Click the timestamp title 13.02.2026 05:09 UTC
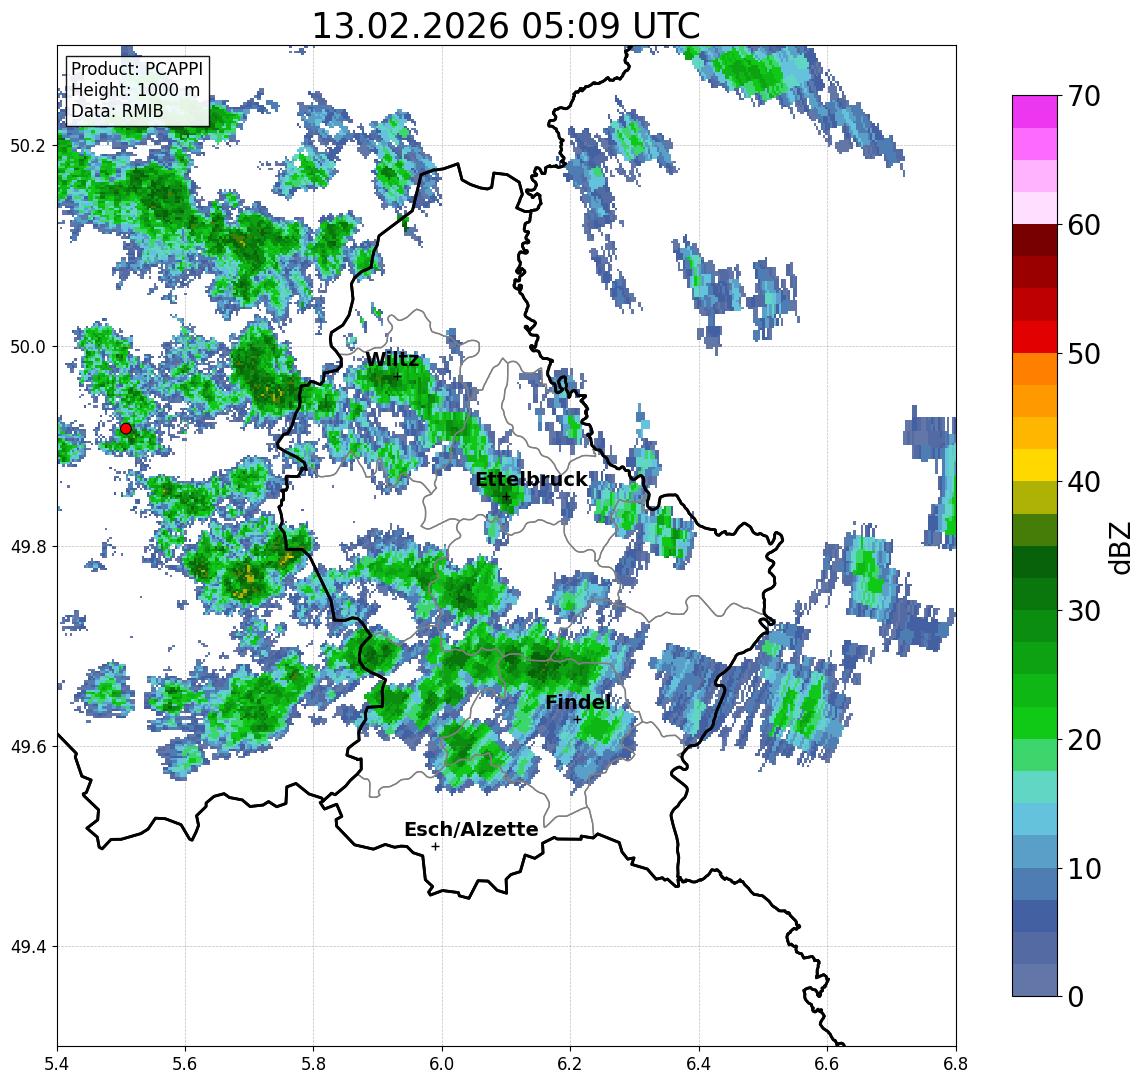1145x1084 pixels. point(506,26)
